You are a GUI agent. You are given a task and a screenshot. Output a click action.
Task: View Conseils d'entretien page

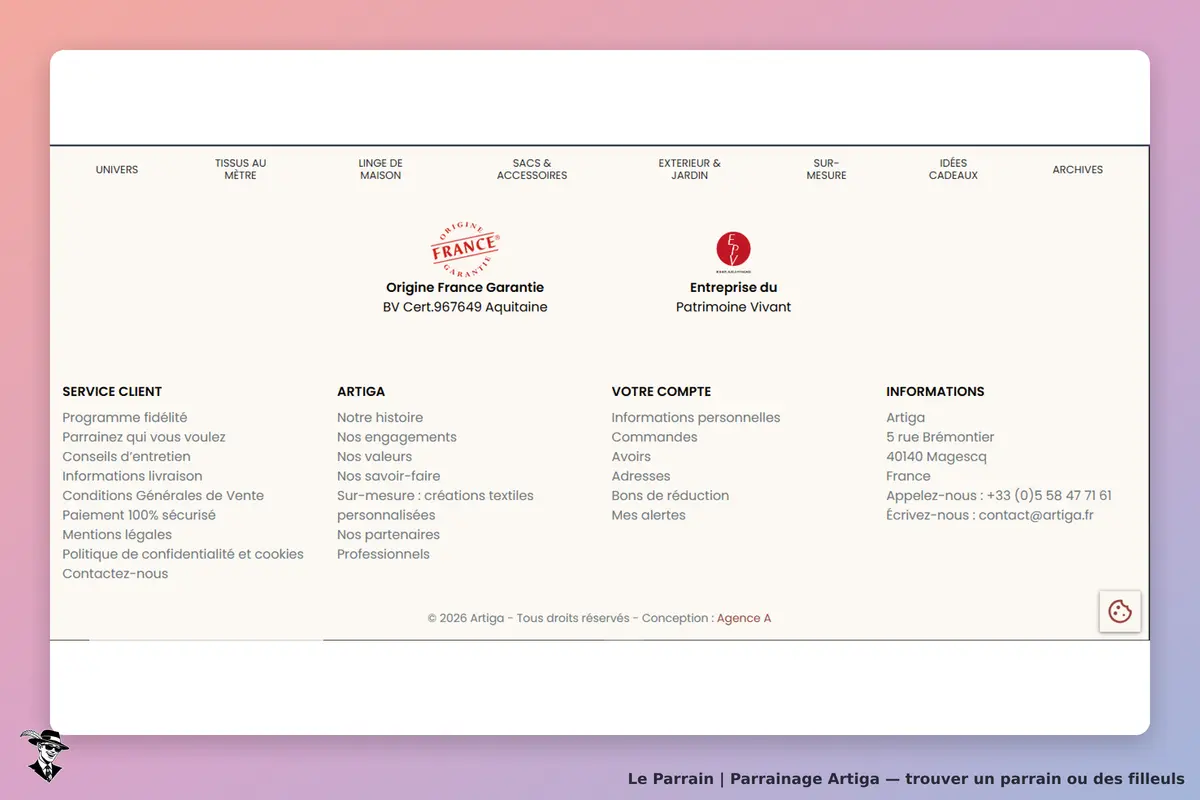[x=126, y=457]
